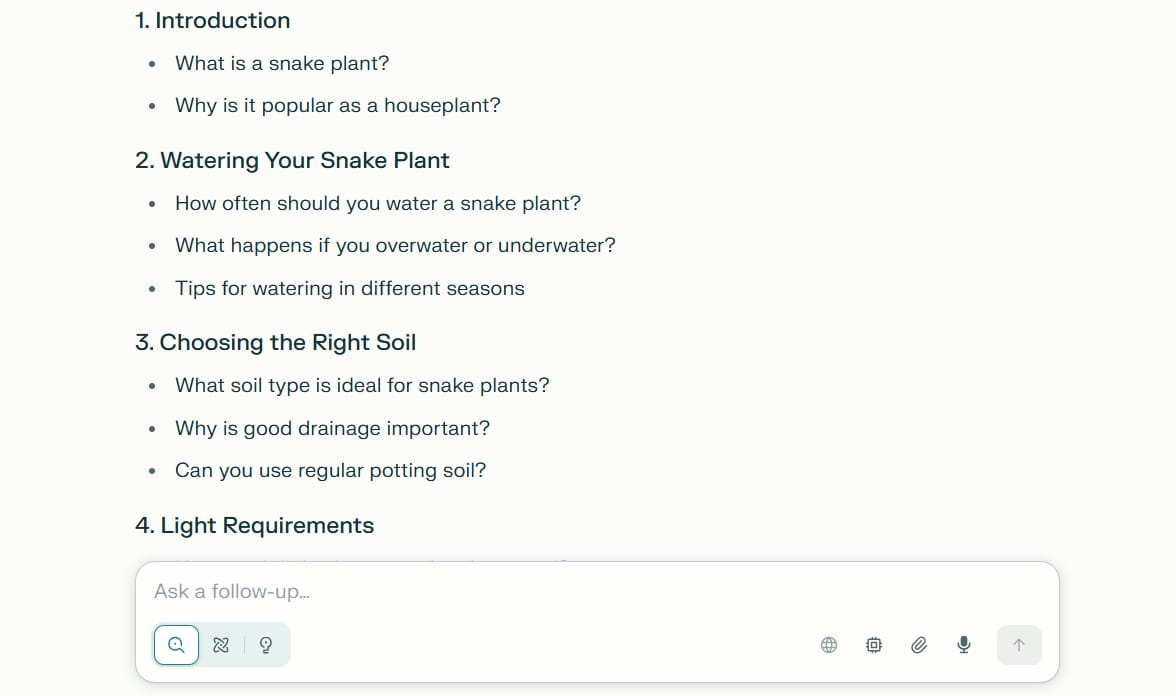The height and width of the screenshot is (696, 1176).
Task: Click "Why is it popular as a houseplant?"
Action: coord(337,105)
